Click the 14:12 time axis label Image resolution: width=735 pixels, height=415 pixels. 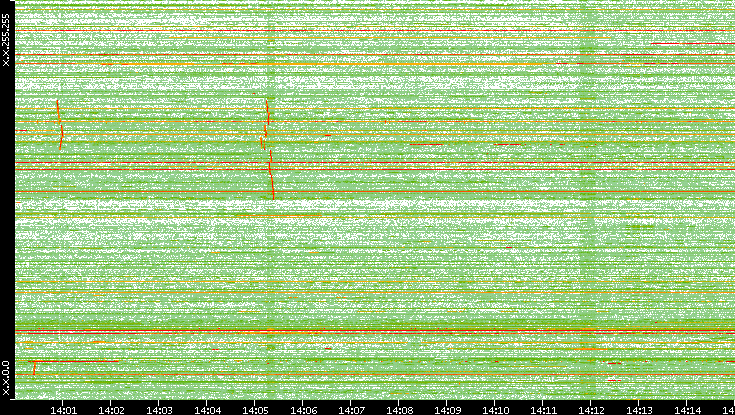tap(591, 410)
